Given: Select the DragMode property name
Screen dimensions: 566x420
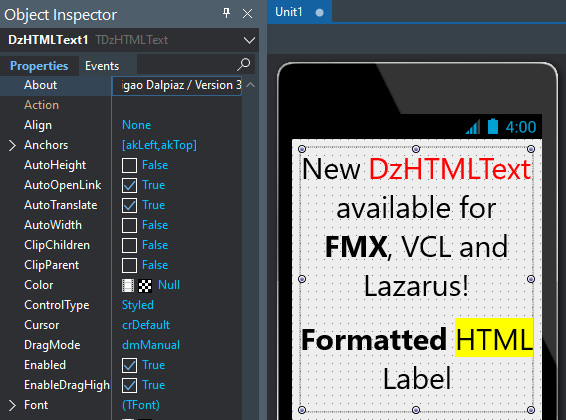Looking at the screenshot, I should click(52, 345).
